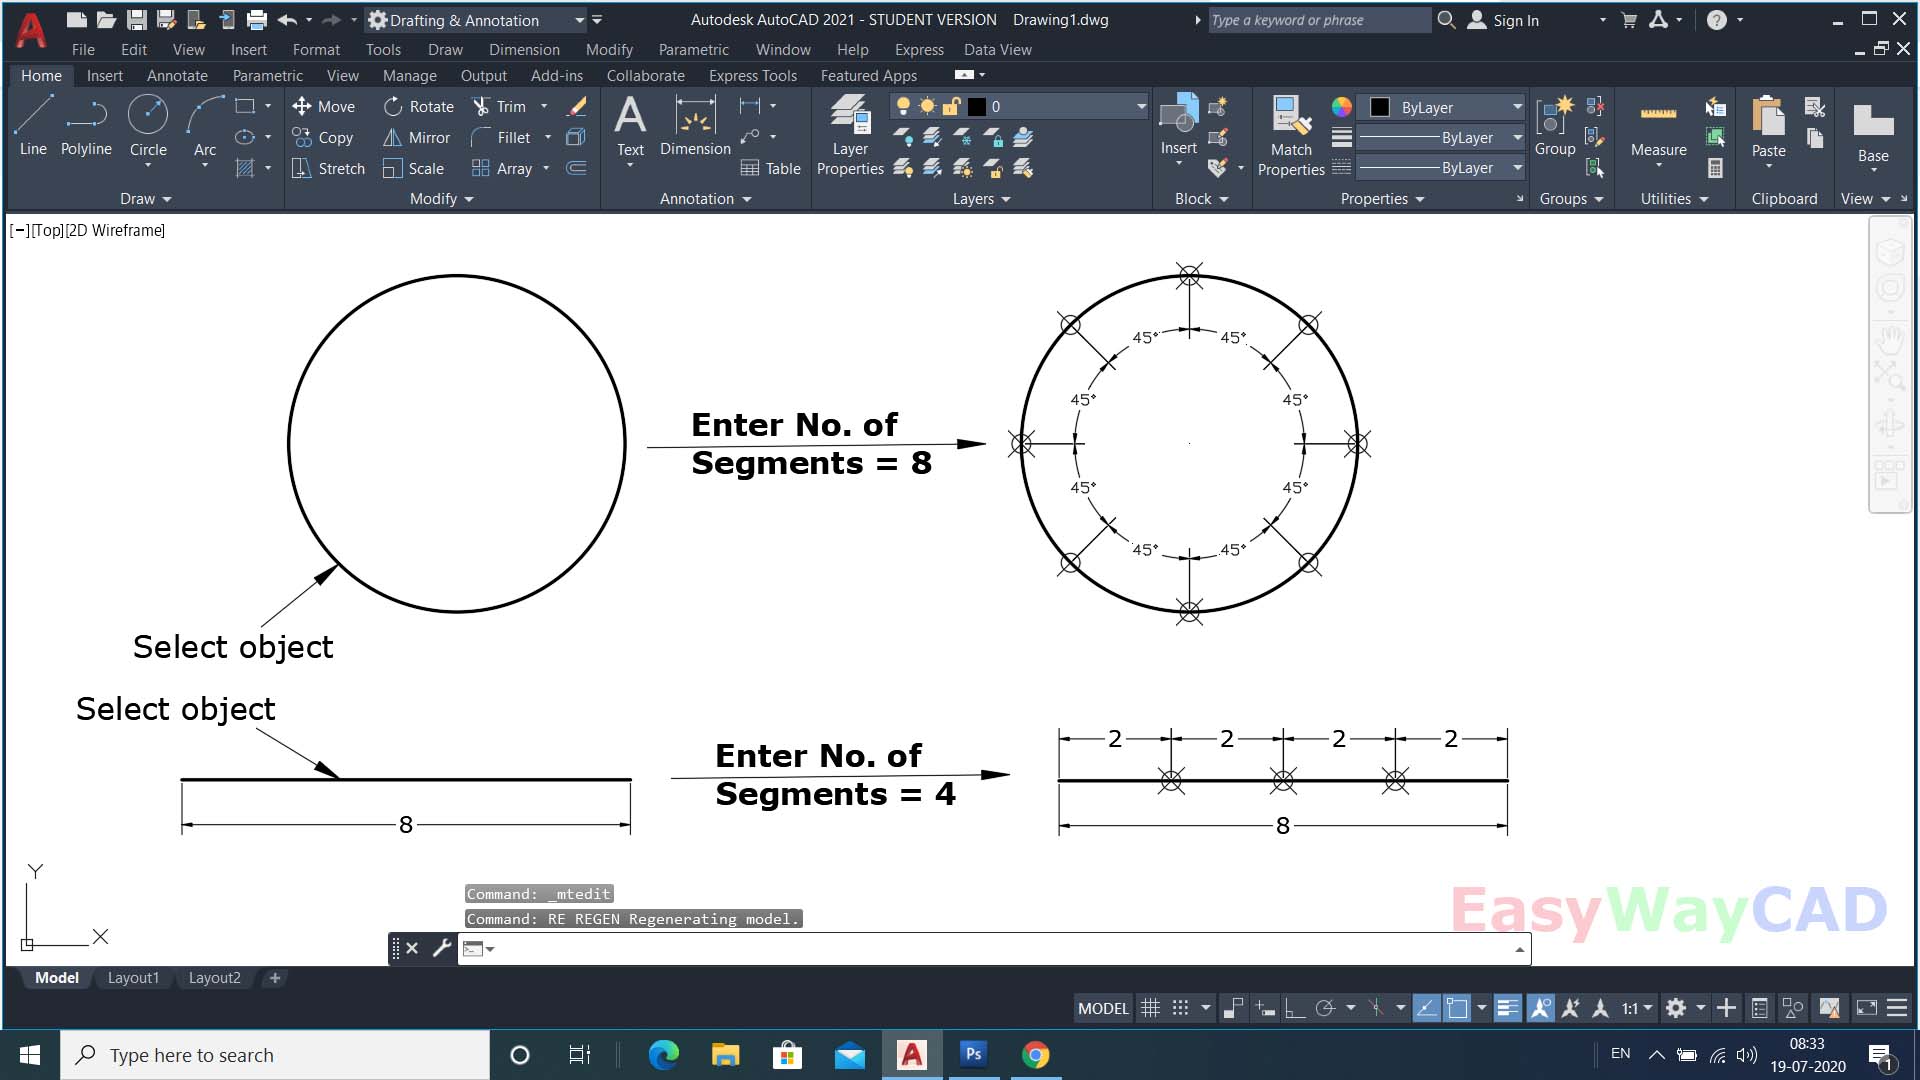This screenshot has height=1080, width=1920.
Task: Switch to the Parametric ribbon tab
Action: 267,75
